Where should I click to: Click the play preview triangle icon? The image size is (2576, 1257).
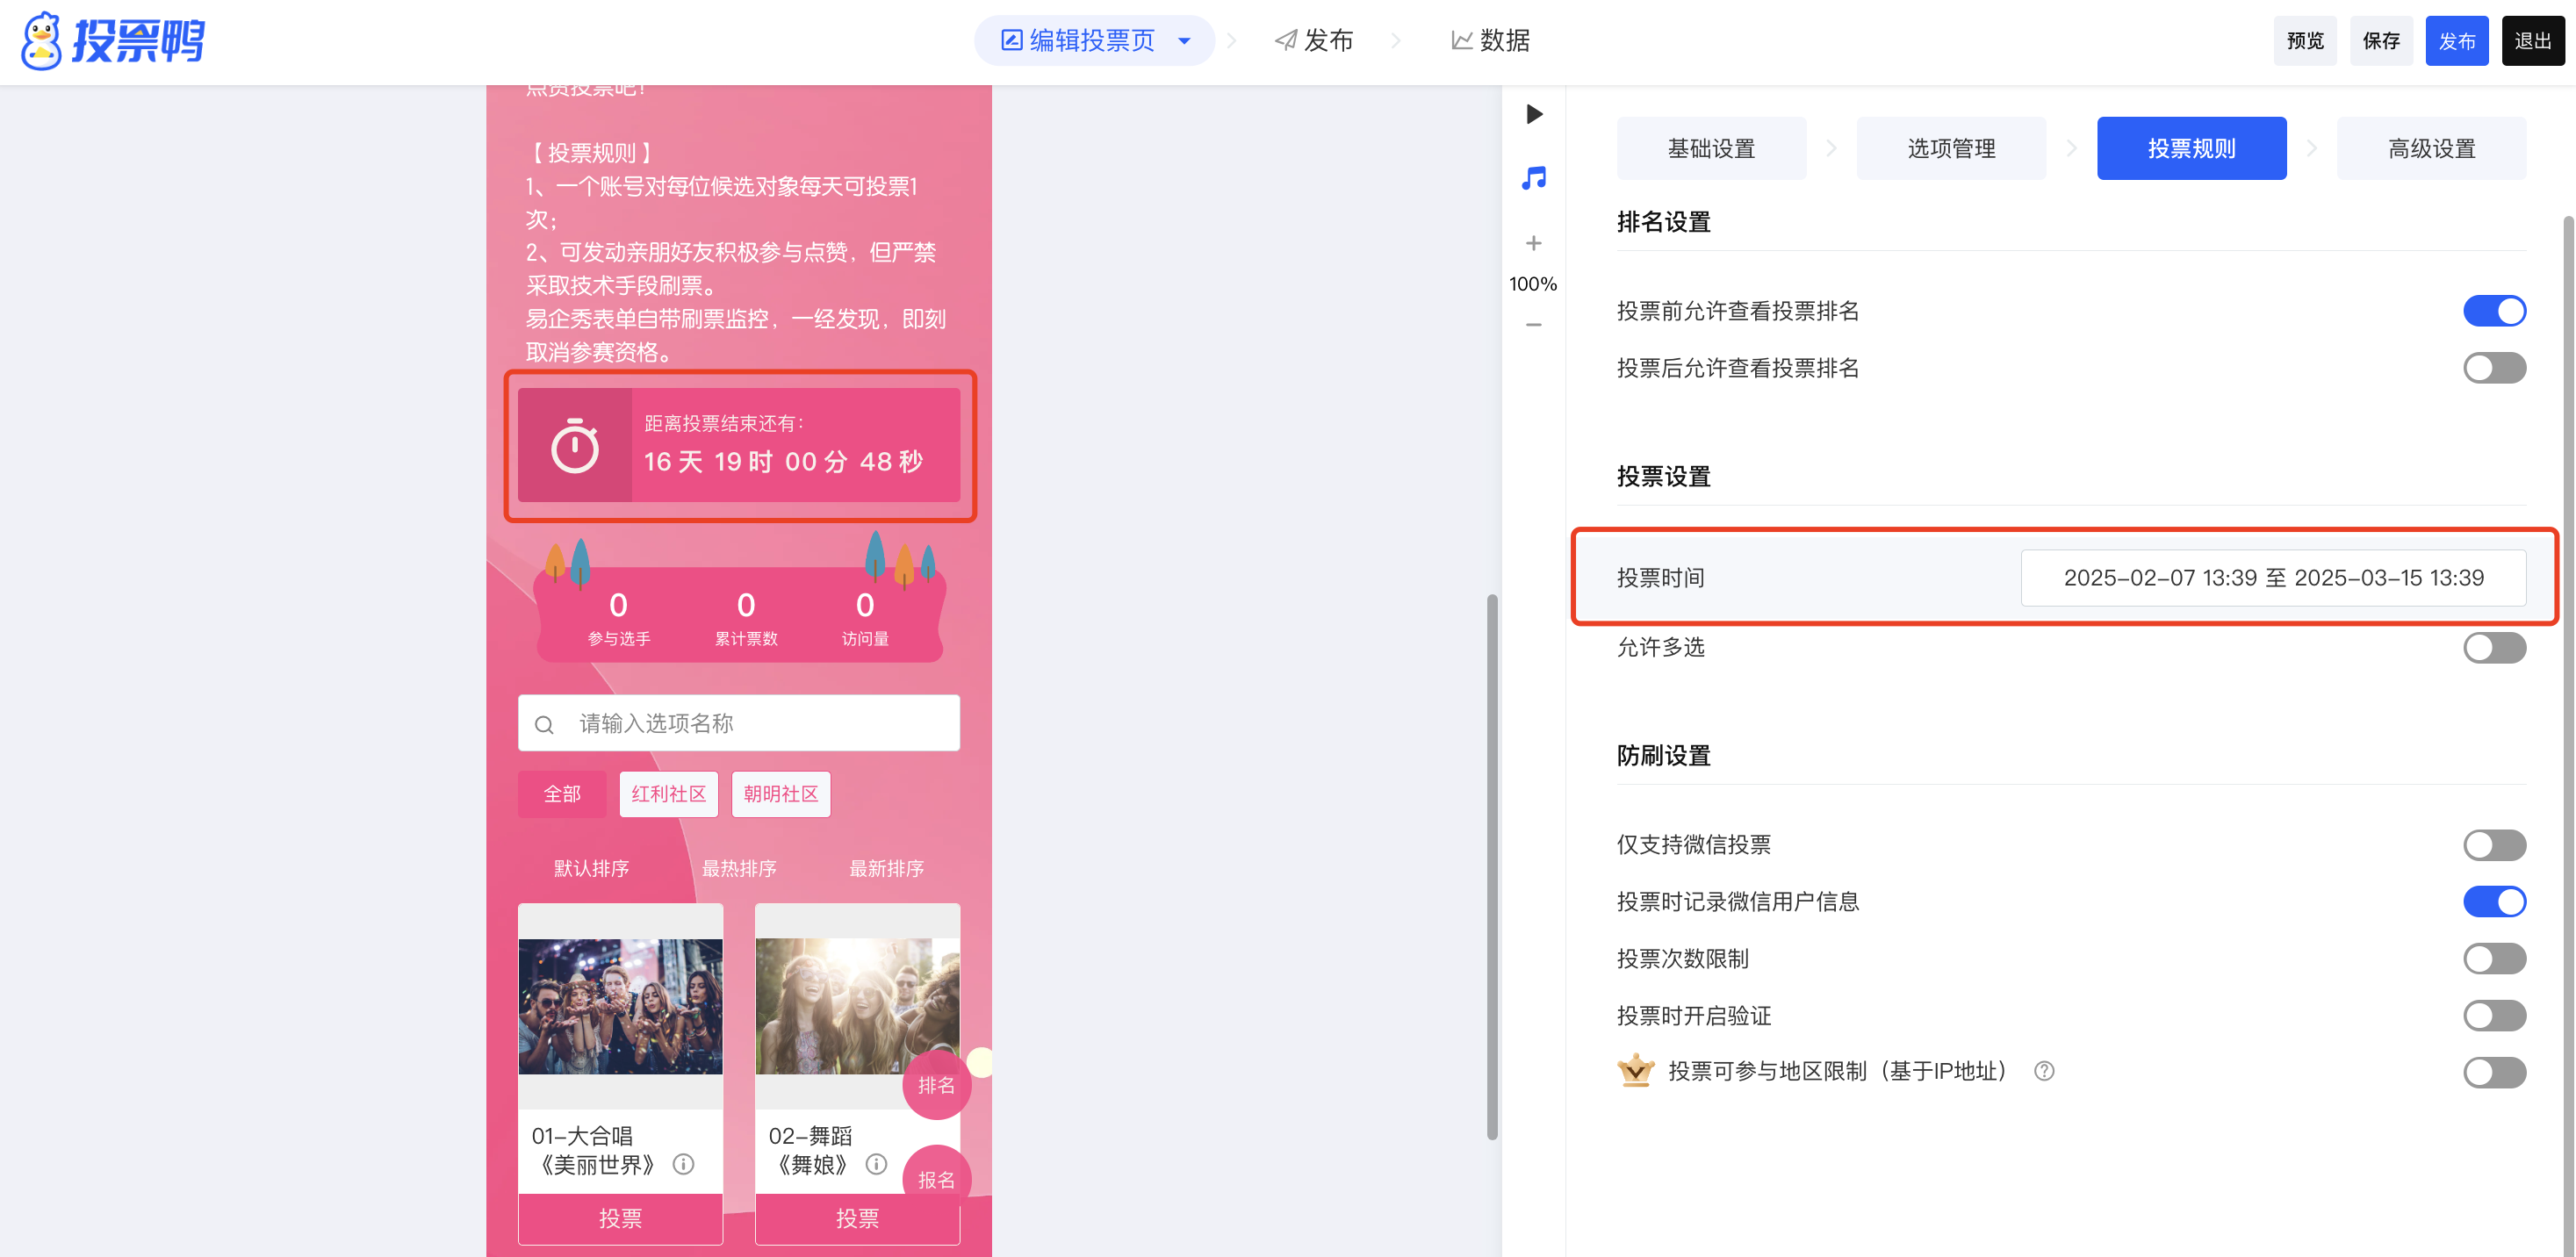pos(1534,114)
